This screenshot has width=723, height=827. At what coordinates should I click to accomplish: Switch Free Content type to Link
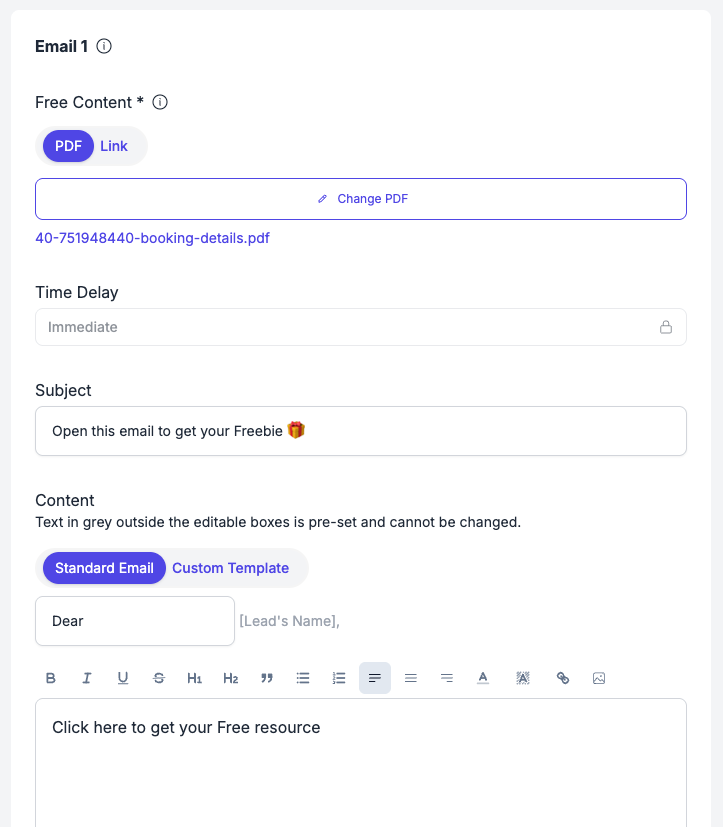(x=114, y=146)
